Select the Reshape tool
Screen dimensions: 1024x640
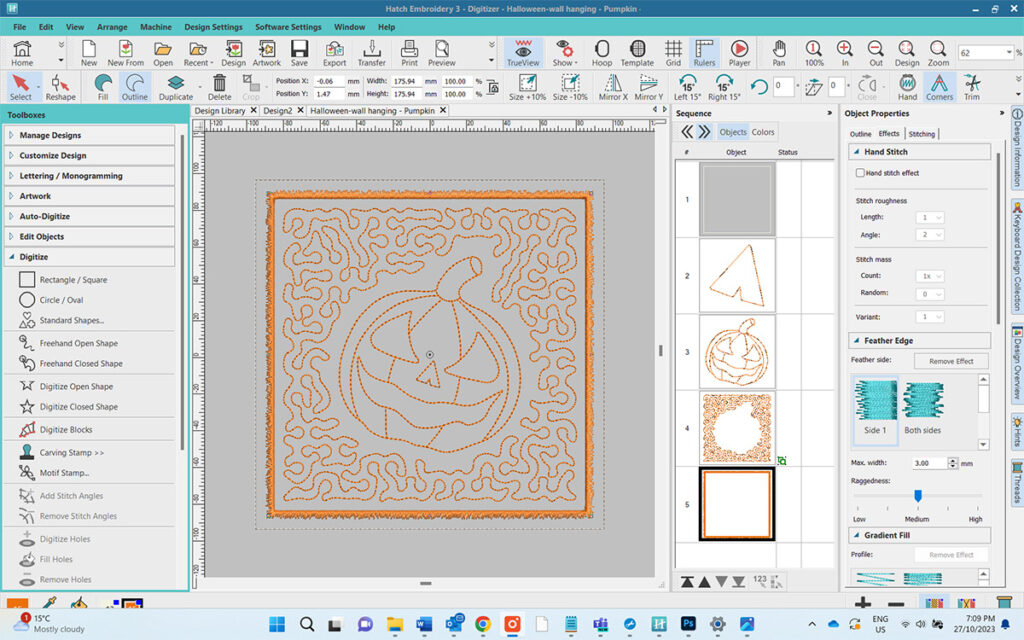coord(60,87)
